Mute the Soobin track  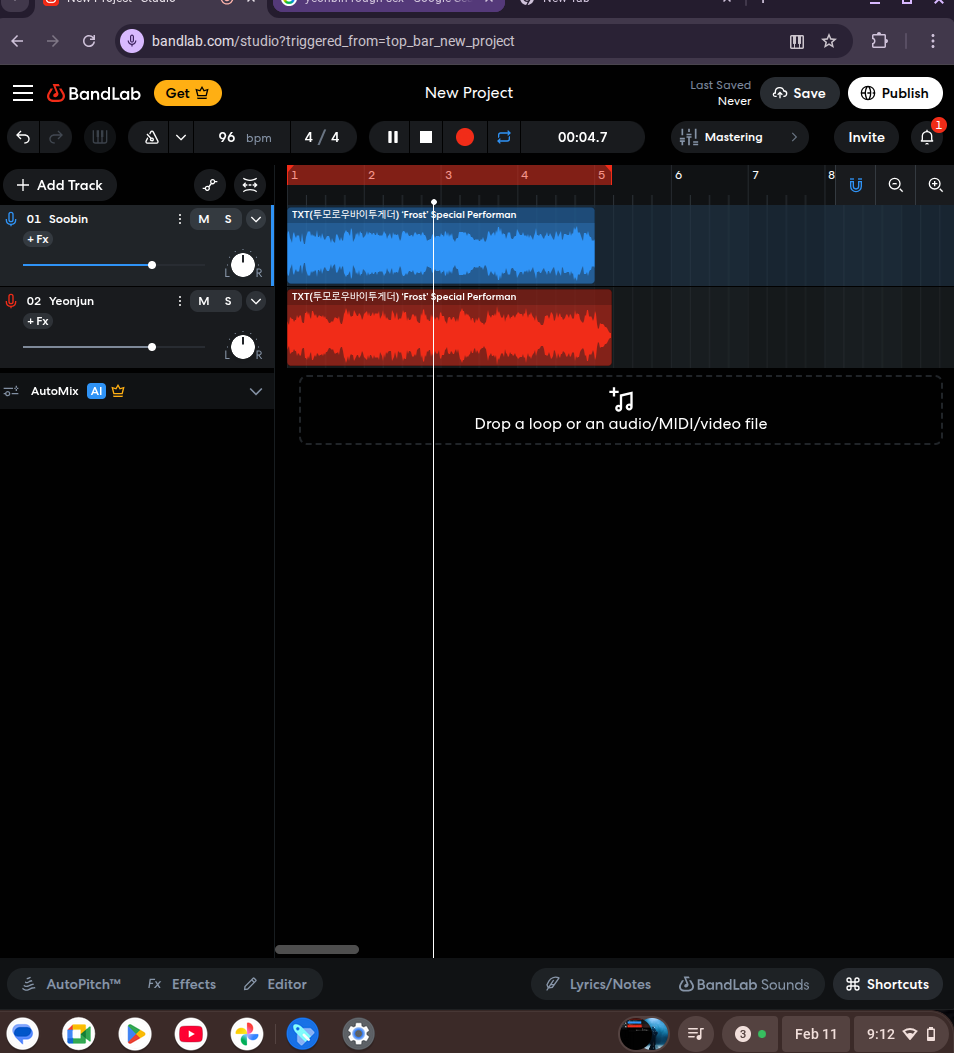(204, 219)
